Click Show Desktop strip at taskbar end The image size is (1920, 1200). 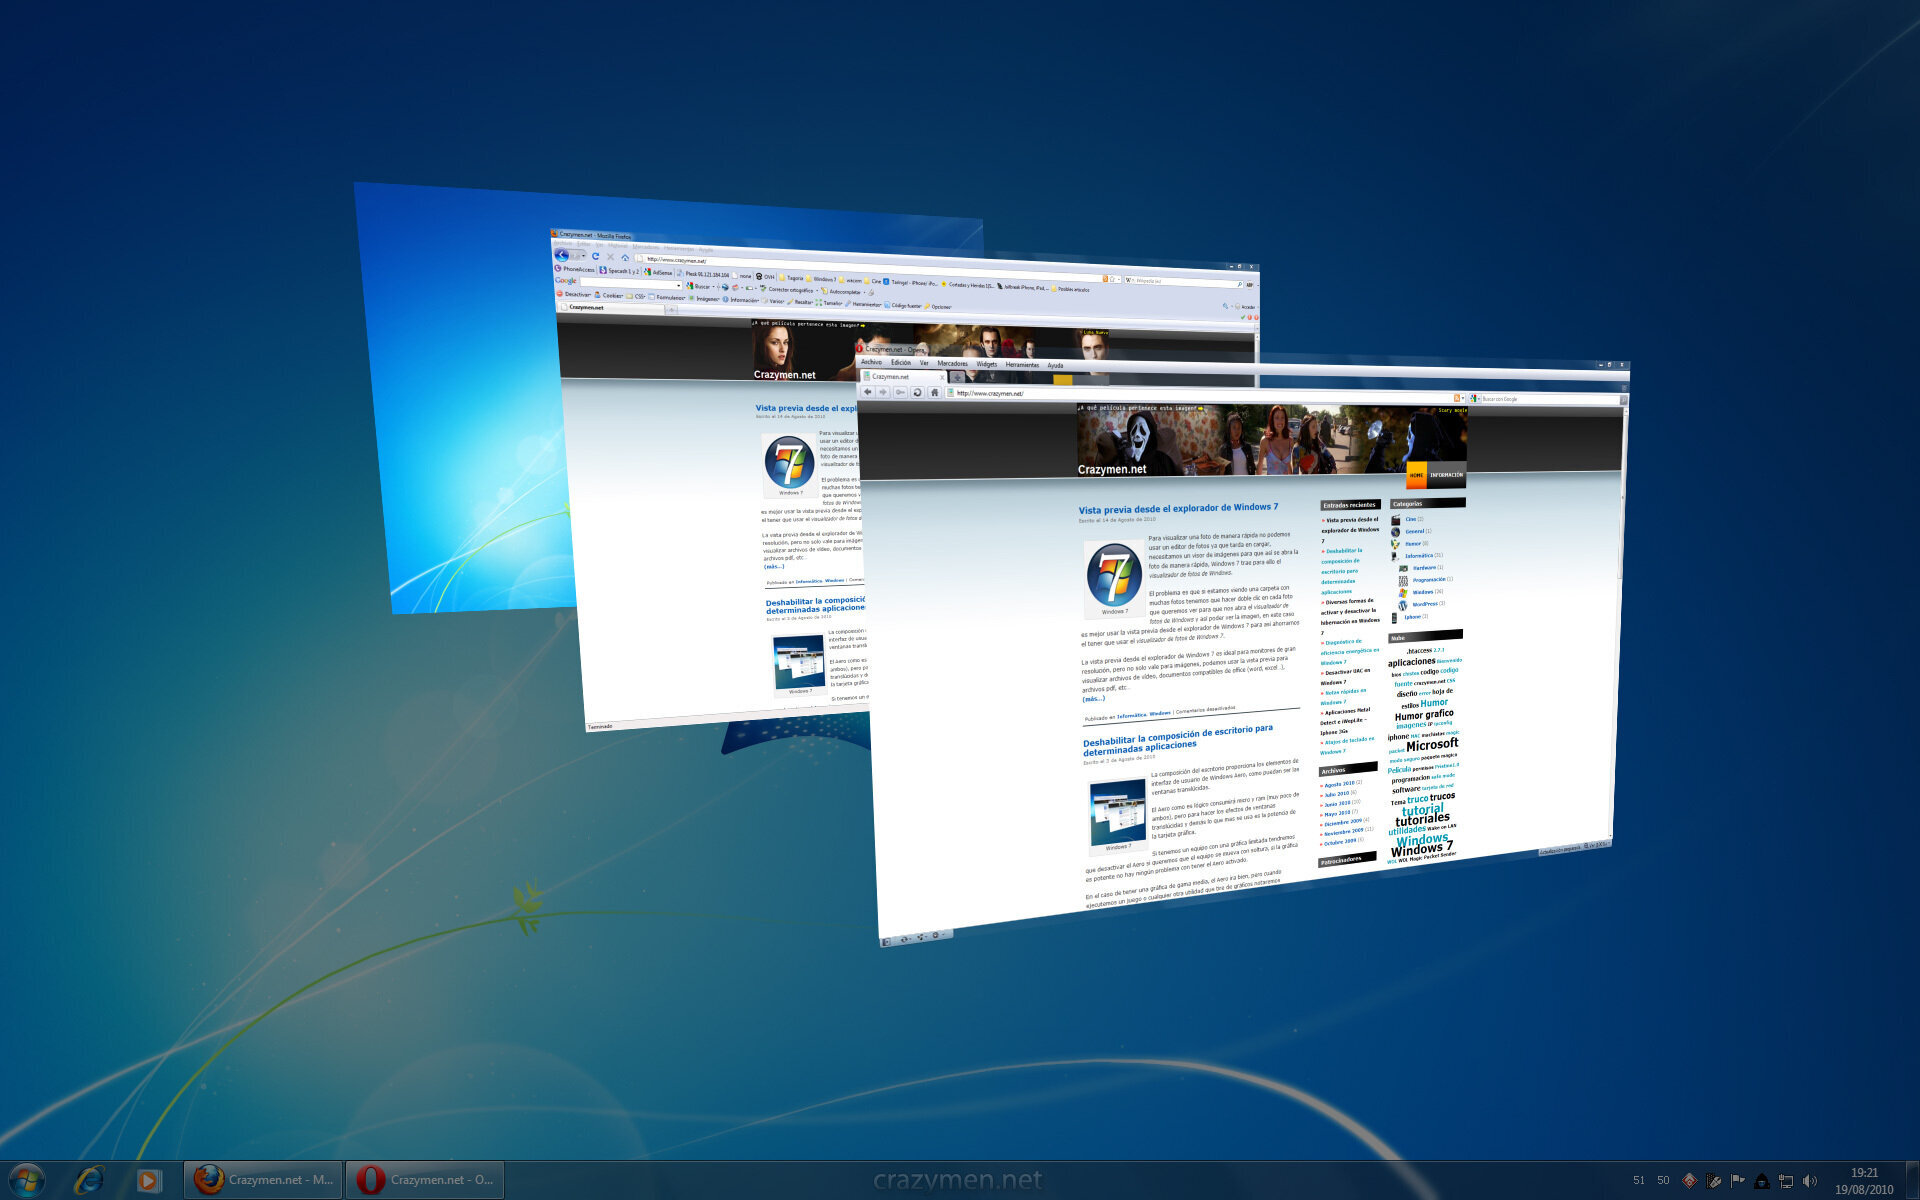tap(1912, 1180)
